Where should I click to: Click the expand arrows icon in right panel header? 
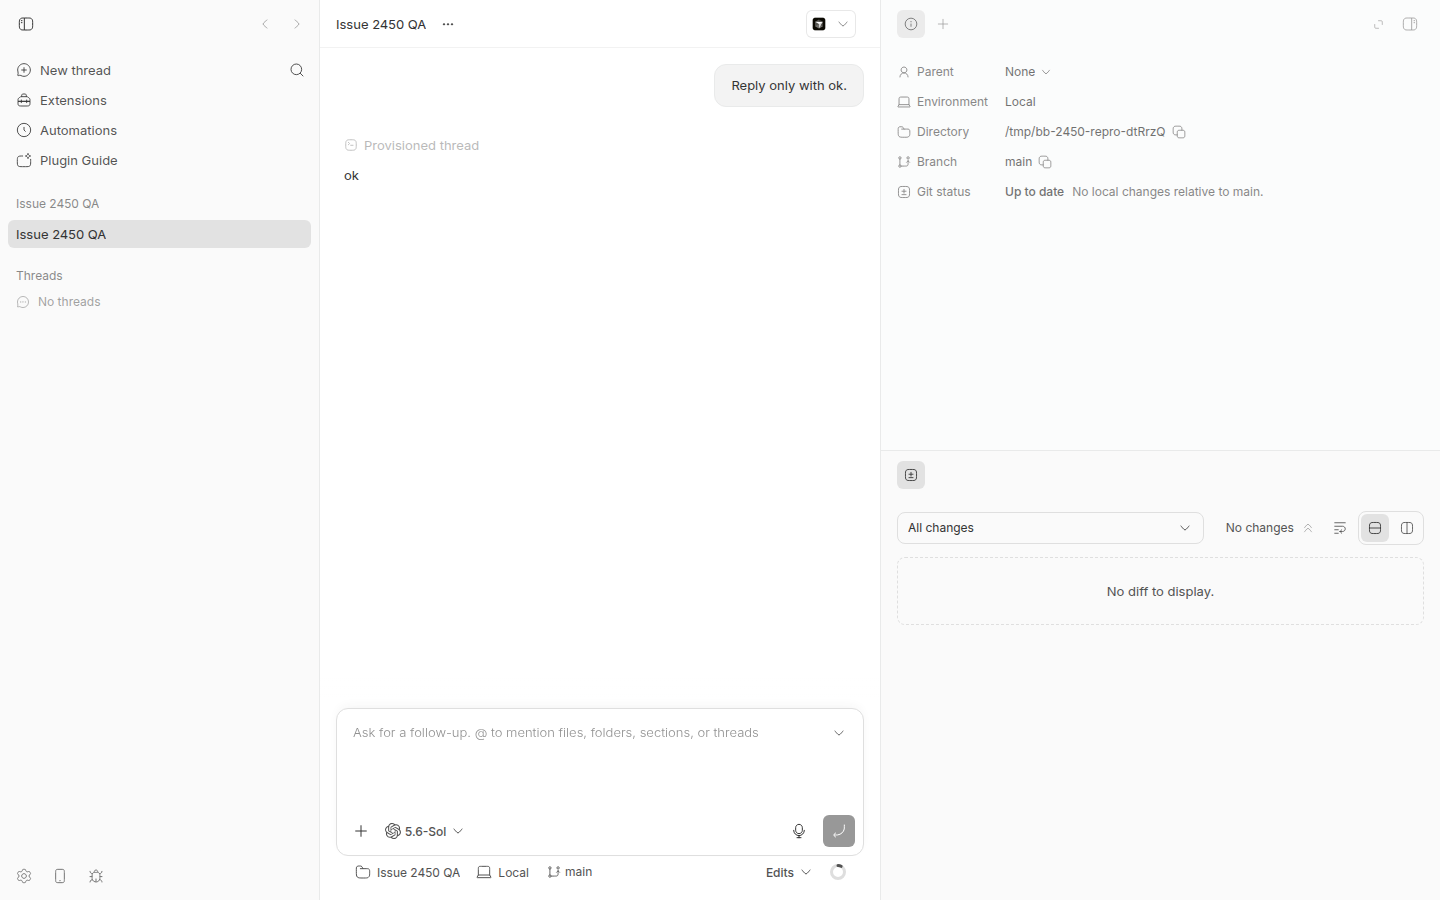click(1379, 24)
